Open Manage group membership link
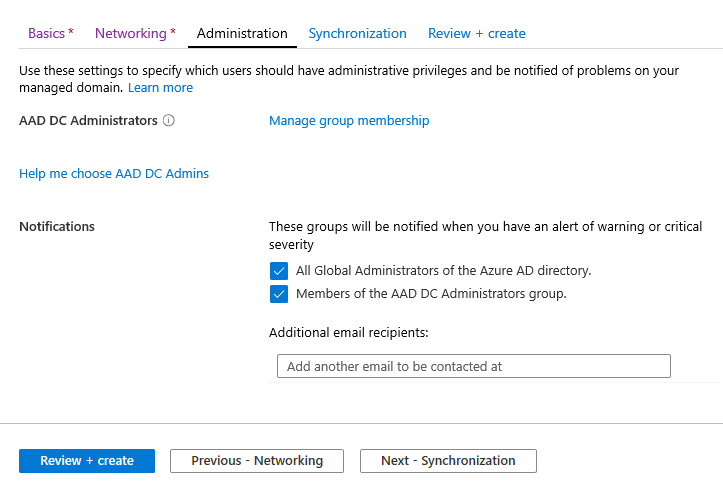 349,121
